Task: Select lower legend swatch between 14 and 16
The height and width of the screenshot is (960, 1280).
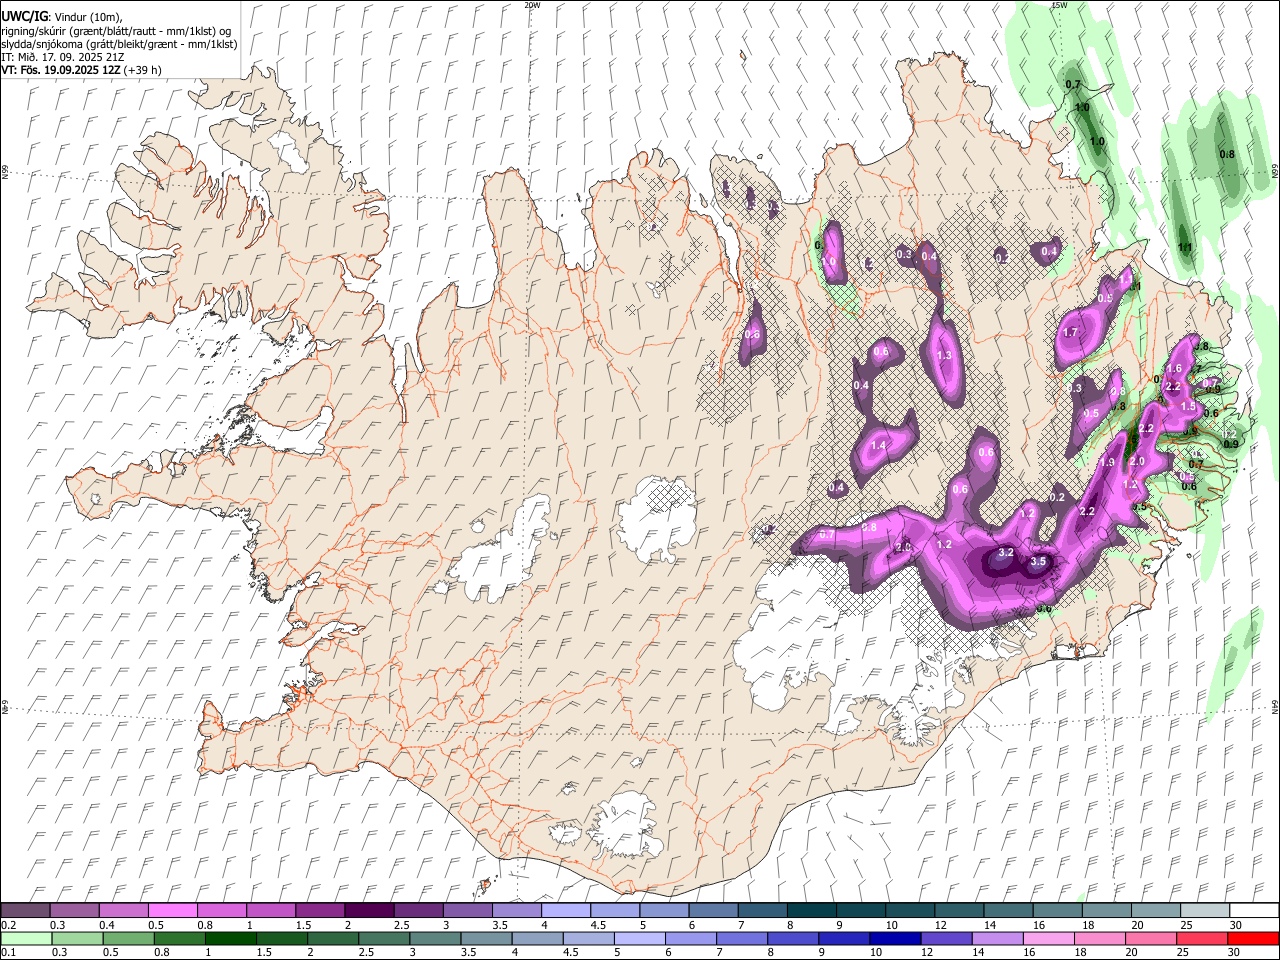Action: (x=998, y=938)
